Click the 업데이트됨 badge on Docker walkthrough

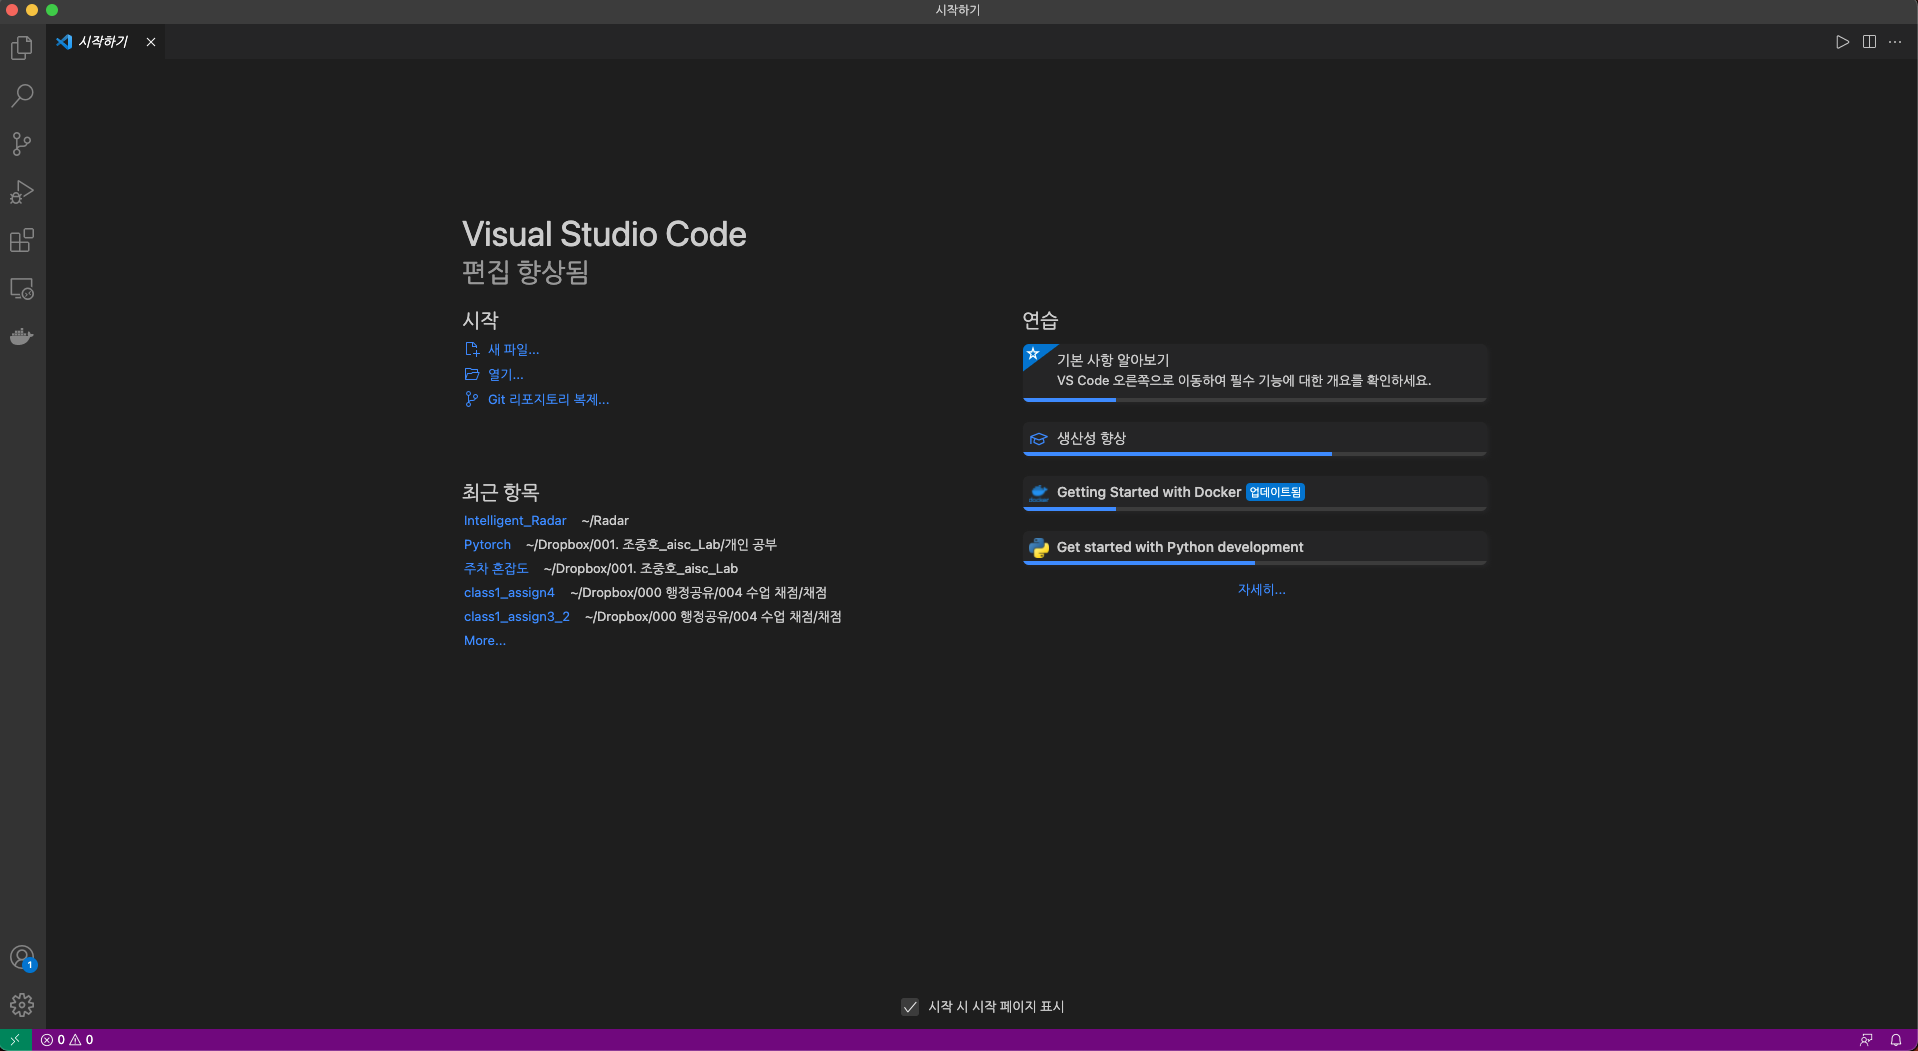tap(1275, 493)
